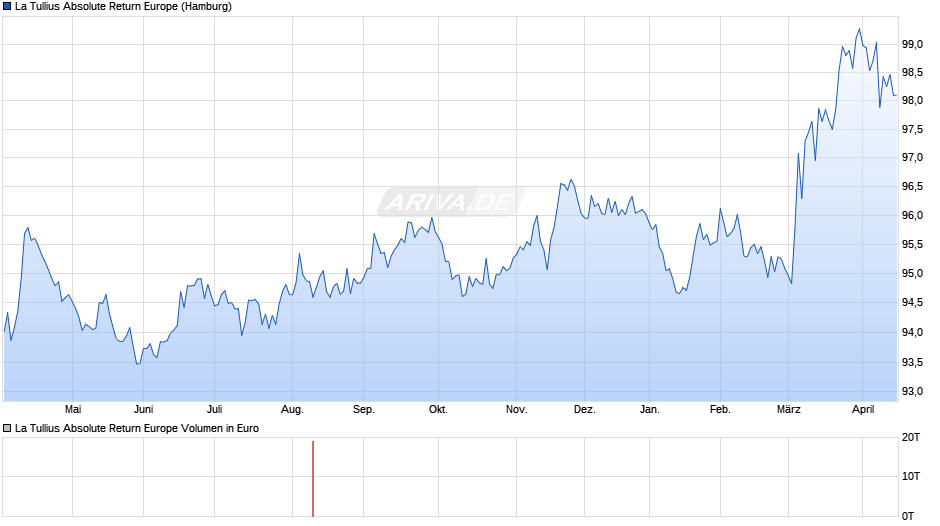The image size is (940, 526).
Task: Click the 'Sep.' month label
Action: [x=364, y=410]
